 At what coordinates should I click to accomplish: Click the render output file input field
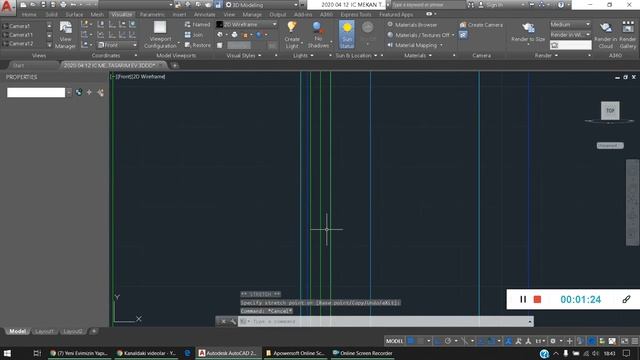570,45
